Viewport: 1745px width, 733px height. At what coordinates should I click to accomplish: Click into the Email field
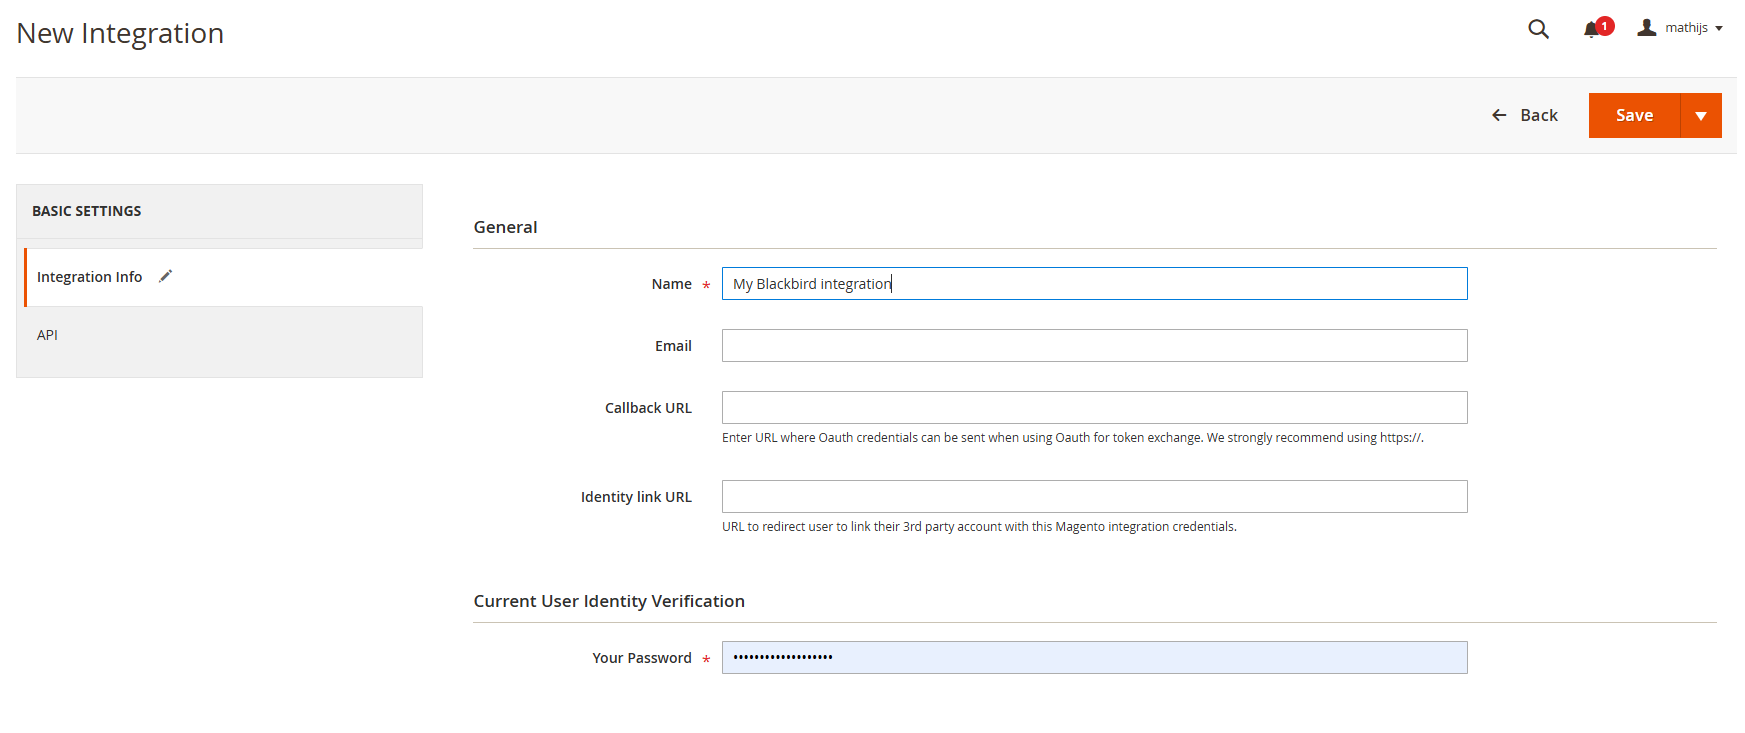tap(1094, 346)
